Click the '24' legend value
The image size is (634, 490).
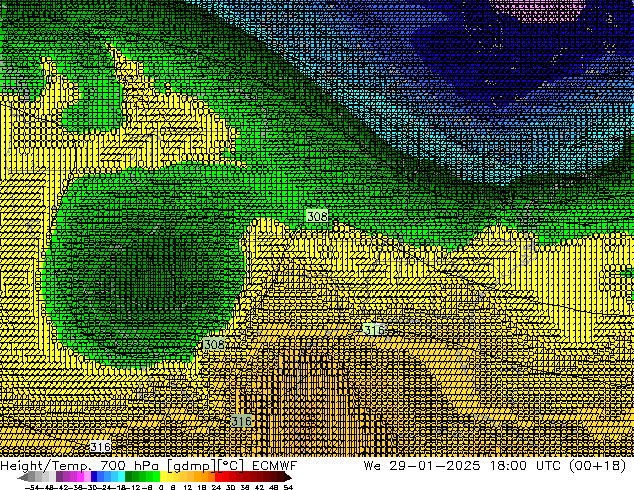click(x=216, y=487)
